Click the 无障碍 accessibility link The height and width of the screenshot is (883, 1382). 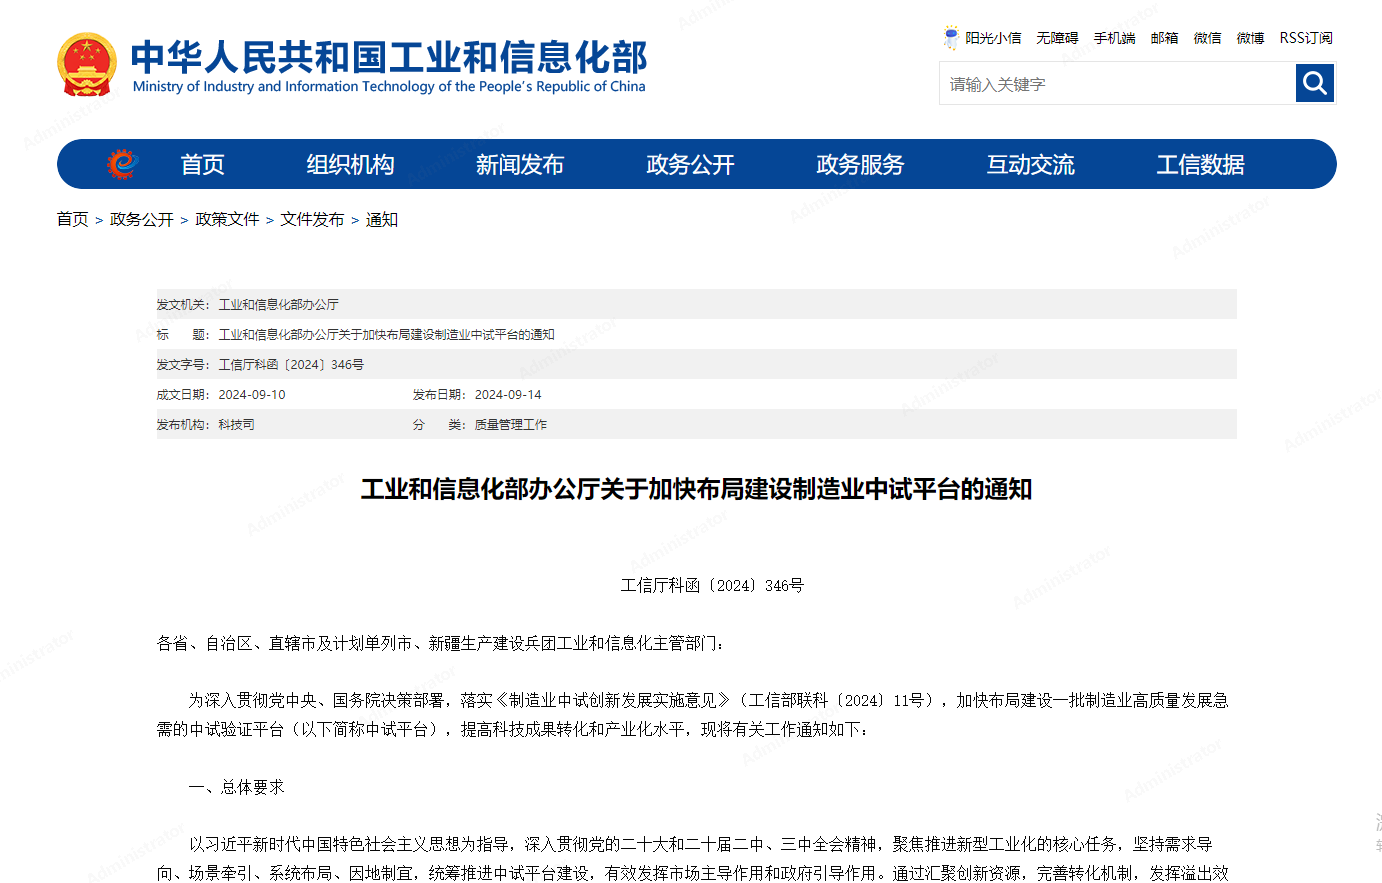pos(1057,38)
